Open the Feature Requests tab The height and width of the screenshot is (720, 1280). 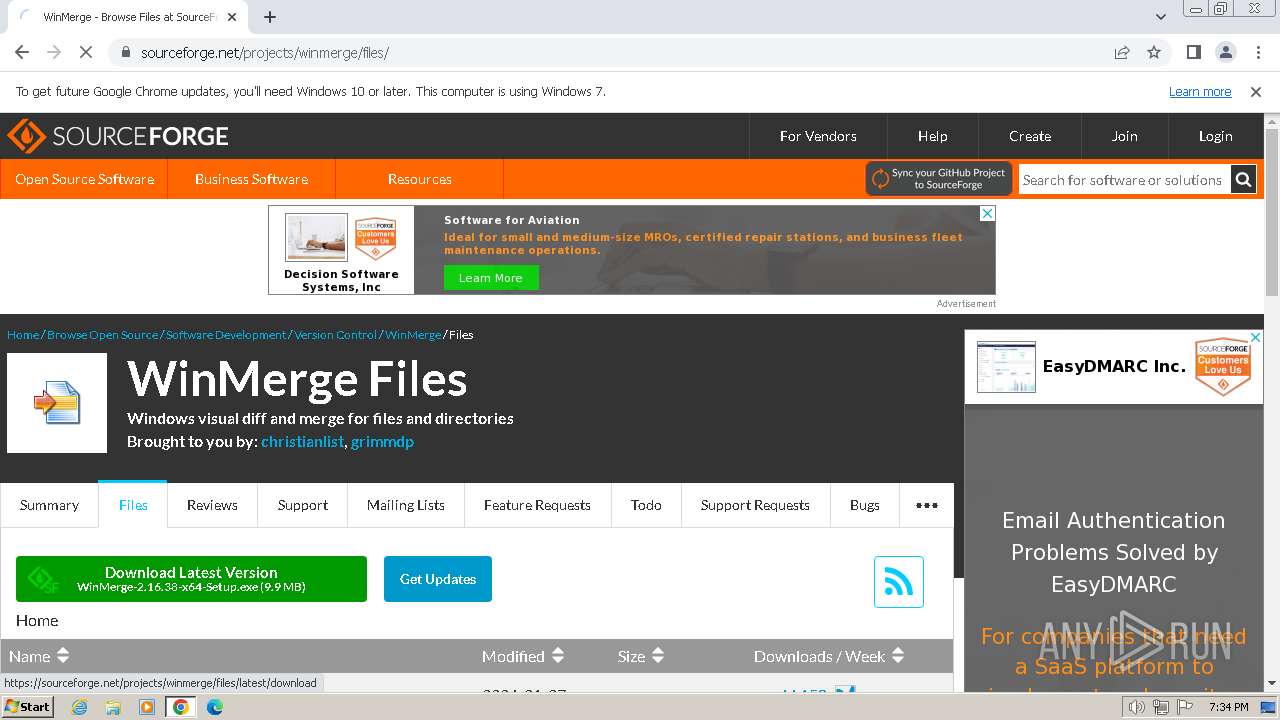coord(537,505)
